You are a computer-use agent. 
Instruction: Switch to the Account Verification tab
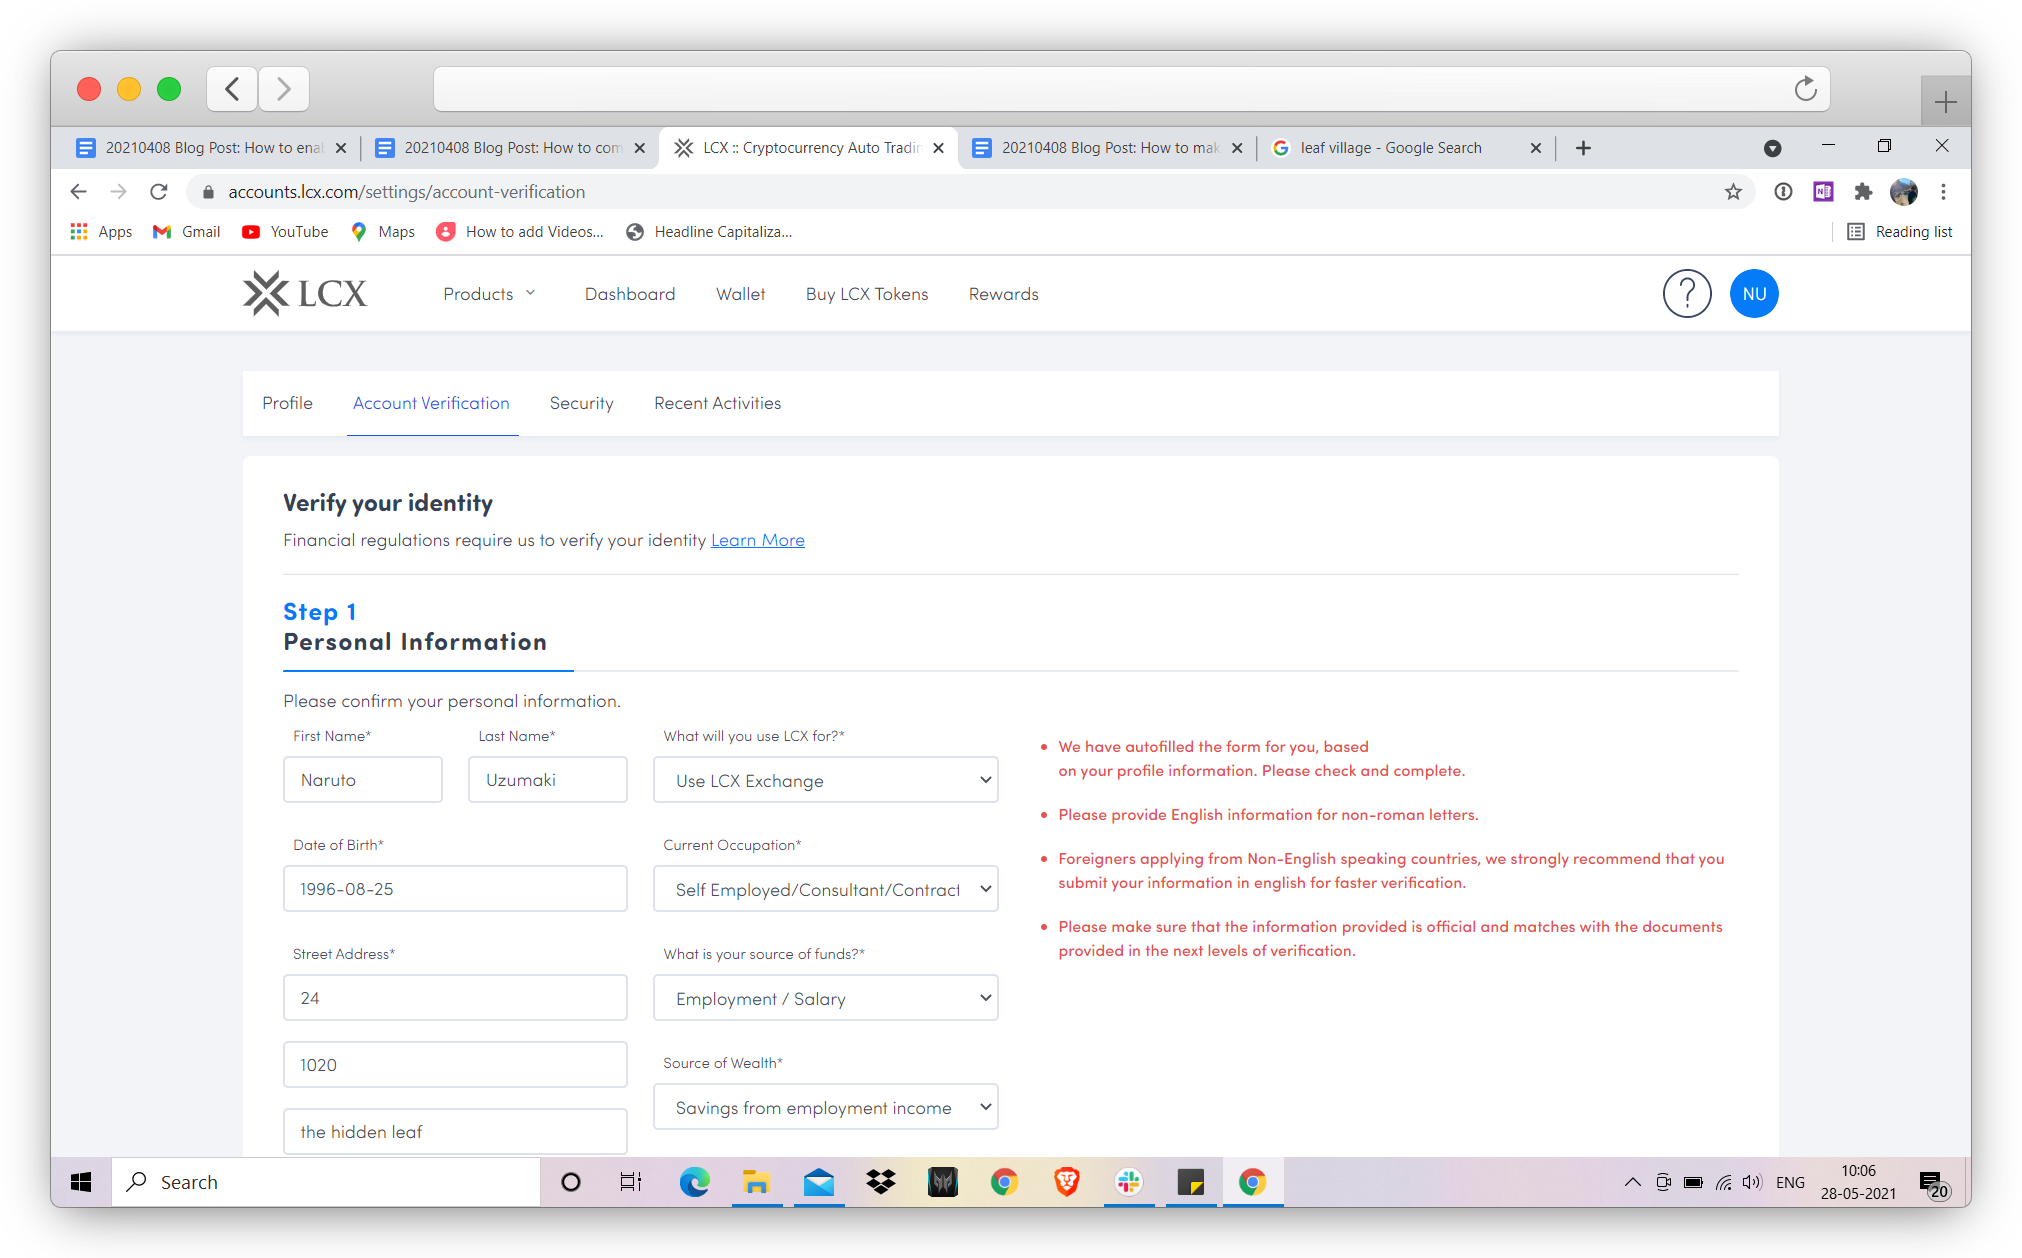pos(431,403)
